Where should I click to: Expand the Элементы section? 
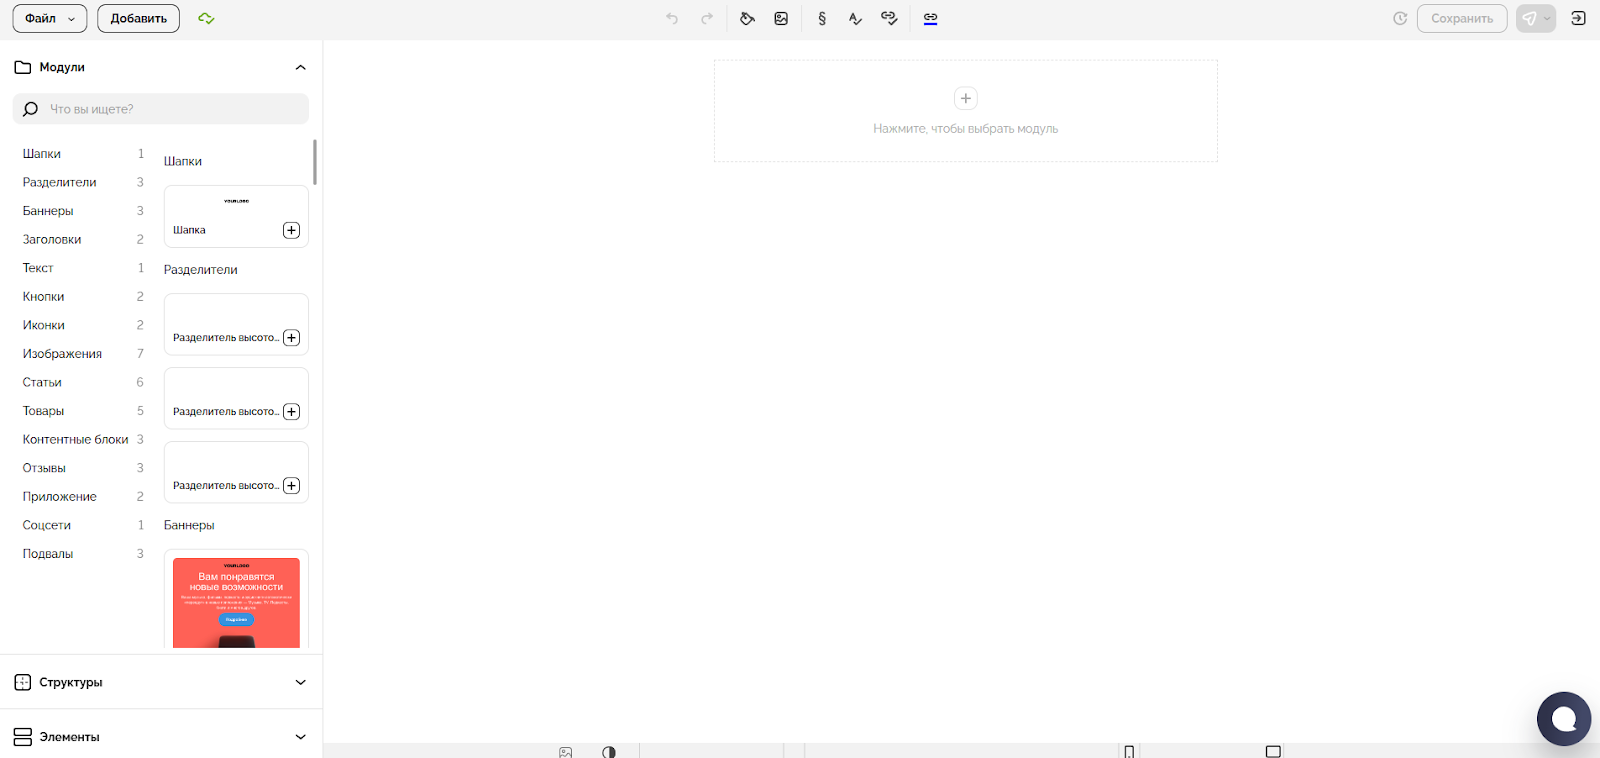[300, 737]
